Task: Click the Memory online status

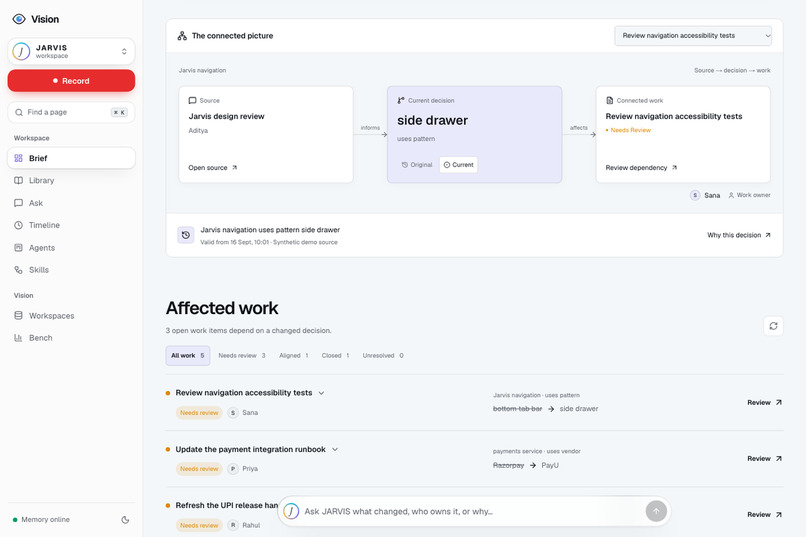Action: pyautogui.click(x=42, y=520)
